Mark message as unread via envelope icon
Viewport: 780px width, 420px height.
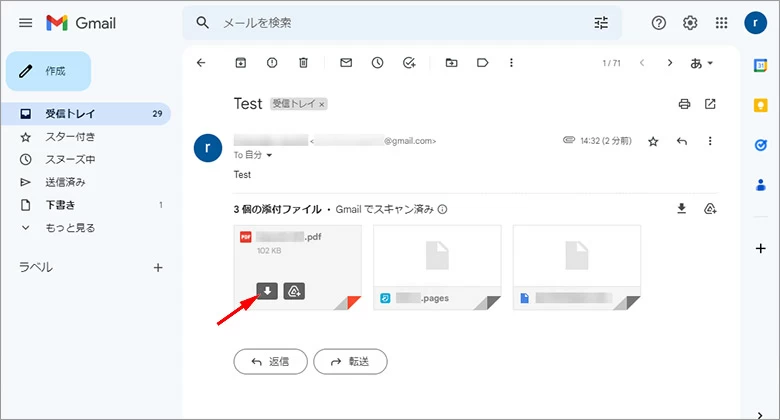click(346, 63)
